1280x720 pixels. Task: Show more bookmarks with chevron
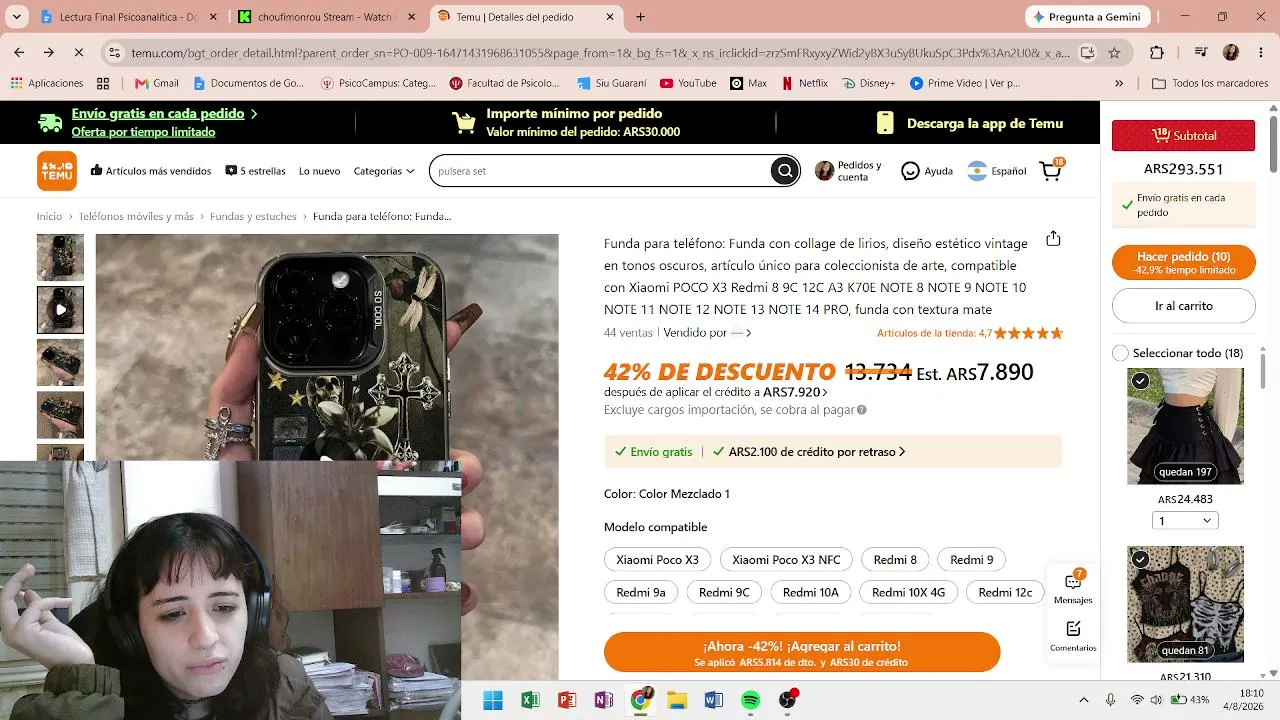point(1119,83)
